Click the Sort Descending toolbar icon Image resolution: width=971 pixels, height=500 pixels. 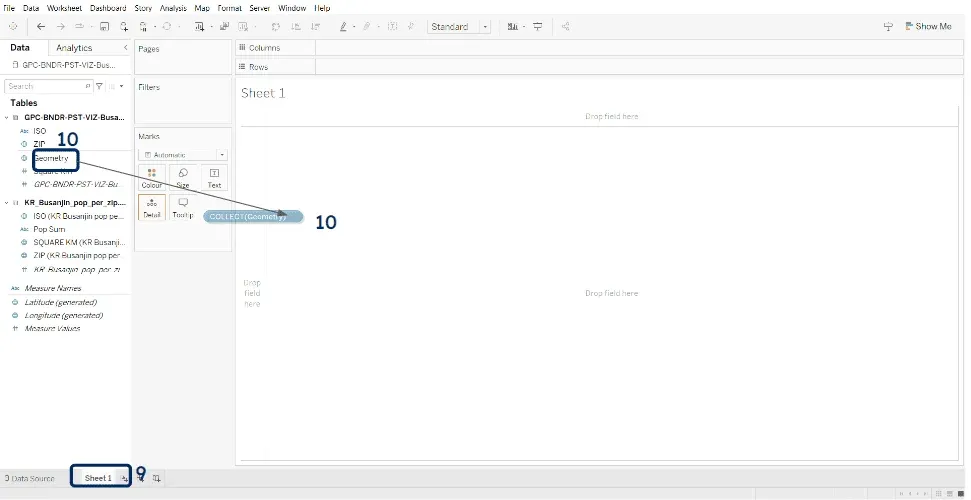[316, 27]
